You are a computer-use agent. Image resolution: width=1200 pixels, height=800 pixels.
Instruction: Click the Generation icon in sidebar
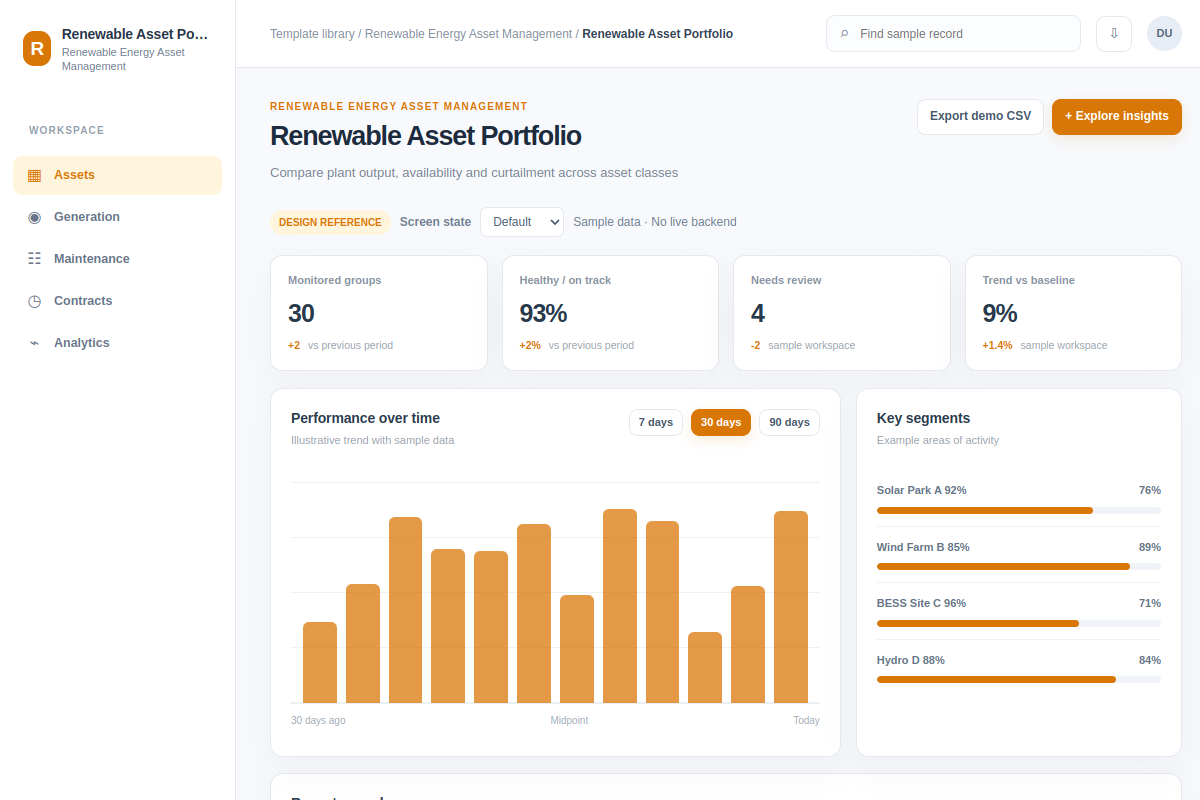click(34, 217)
